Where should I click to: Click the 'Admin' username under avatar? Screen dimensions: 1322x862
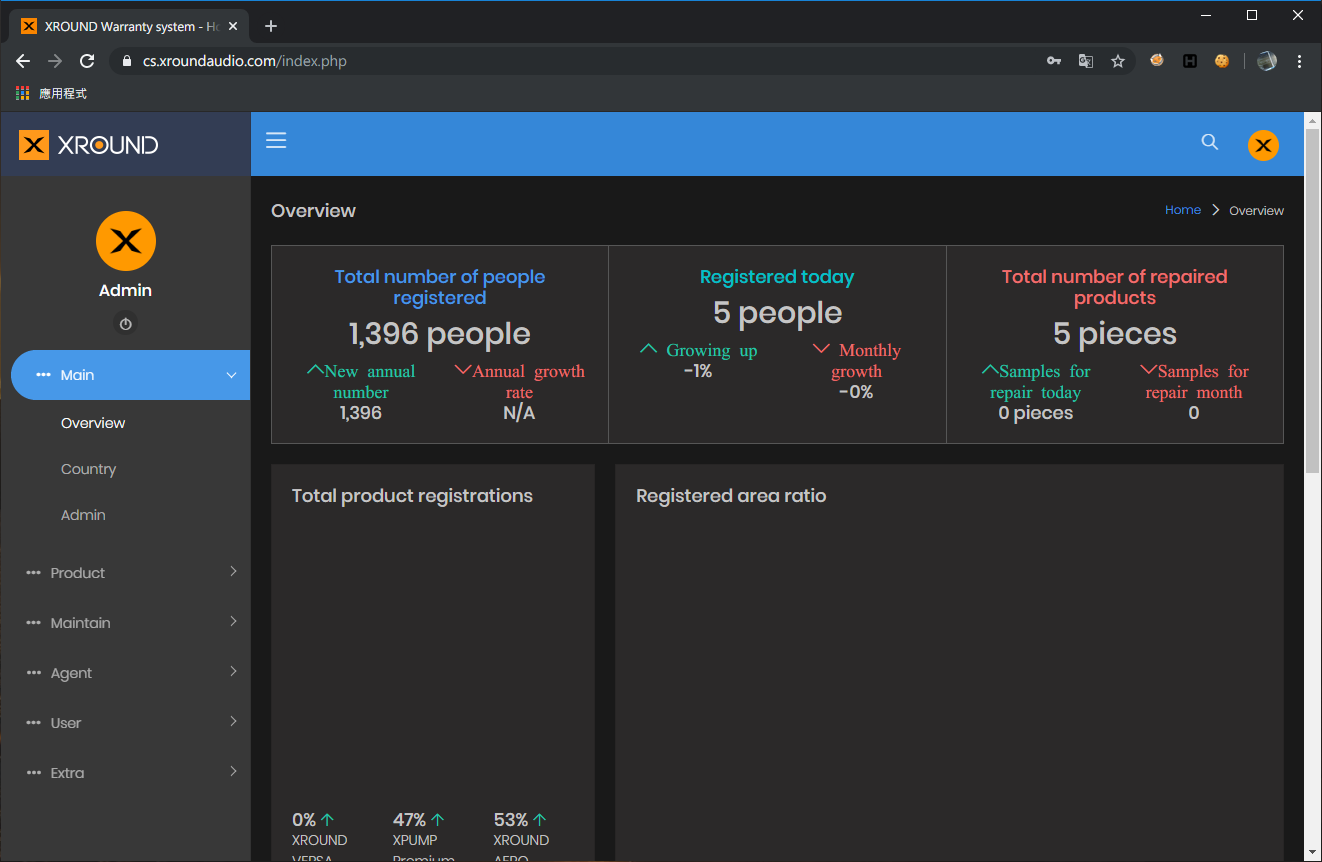pyautogui.click(x=125, y=290)
